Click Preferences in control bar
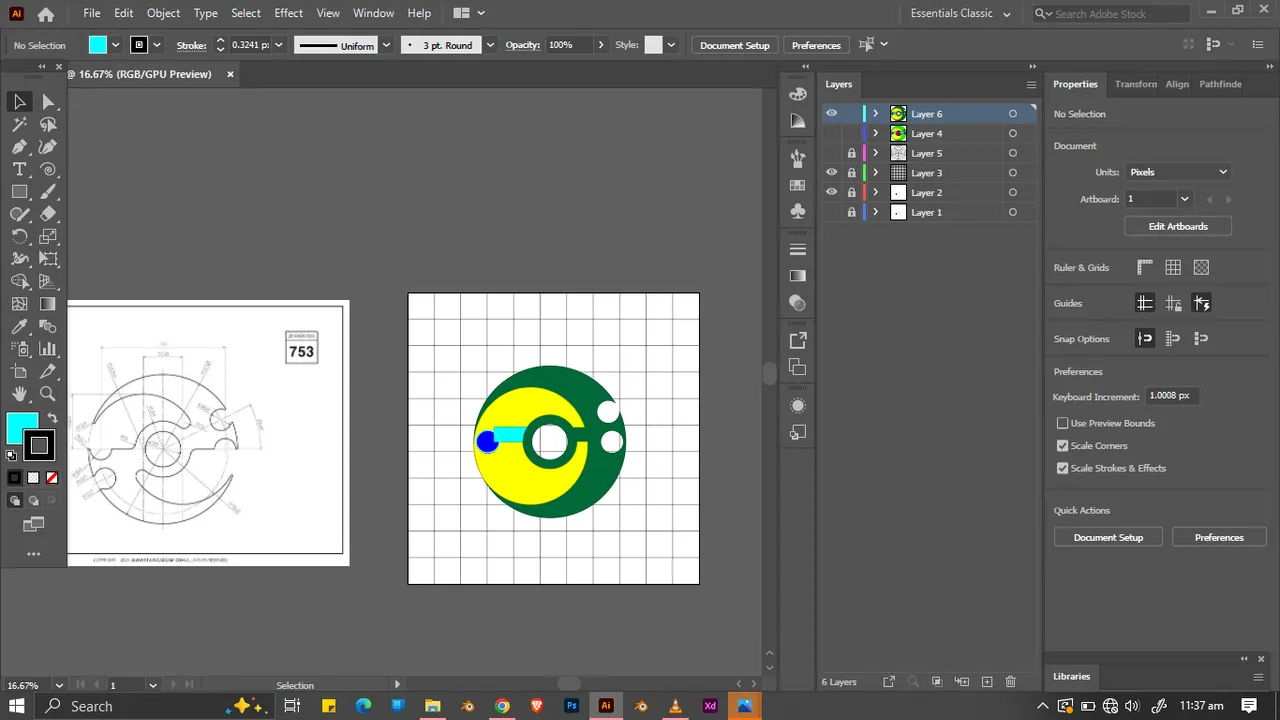The height and width of the screenshot is (720, 1280). tap(816, 45)
